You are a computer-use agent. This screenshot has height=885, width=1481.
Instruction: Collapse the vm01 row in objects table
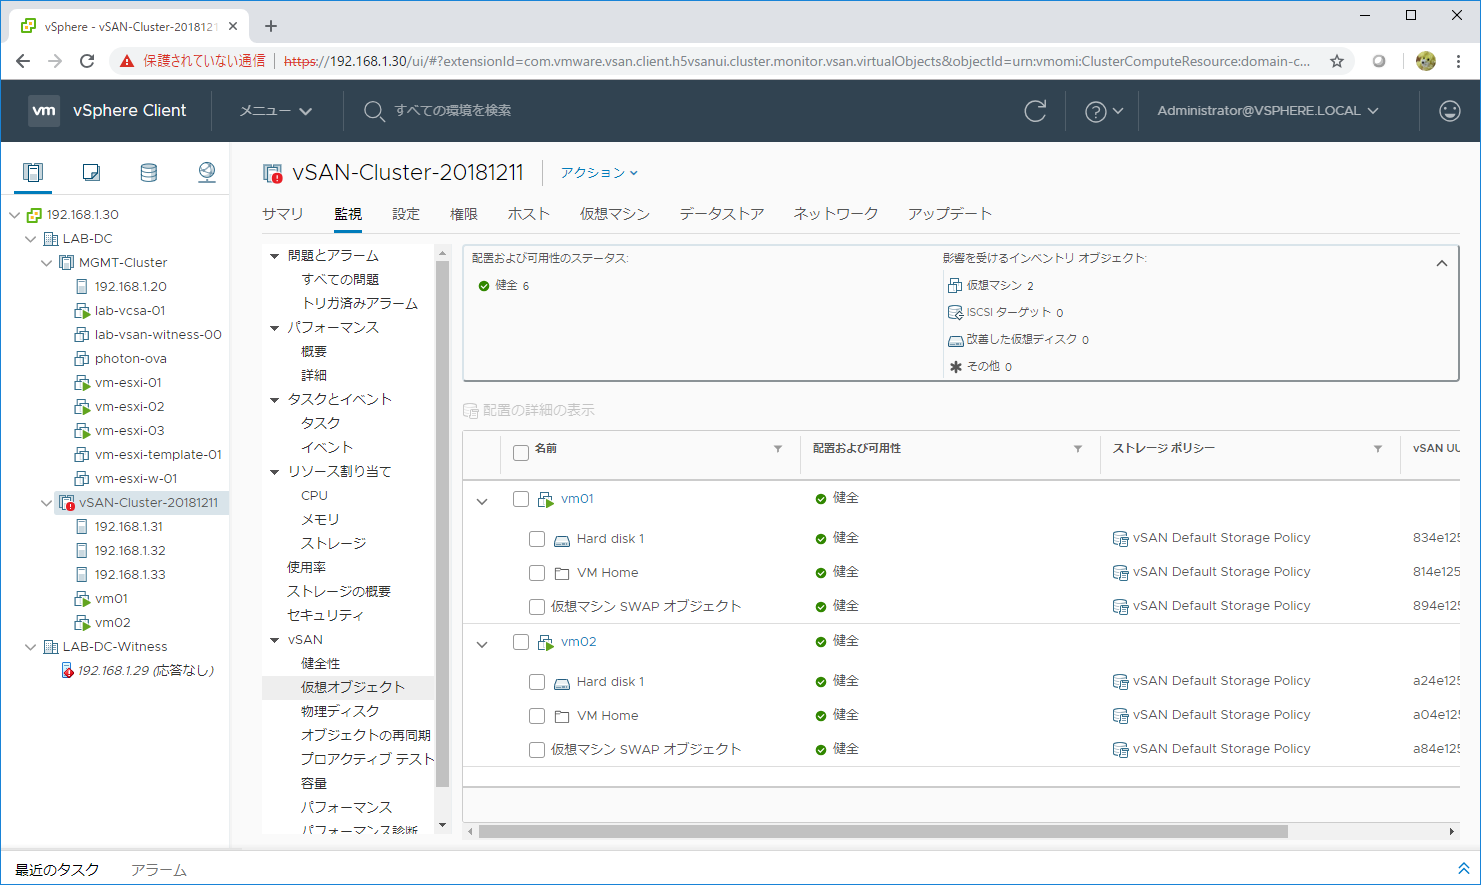tap(482, 501)
